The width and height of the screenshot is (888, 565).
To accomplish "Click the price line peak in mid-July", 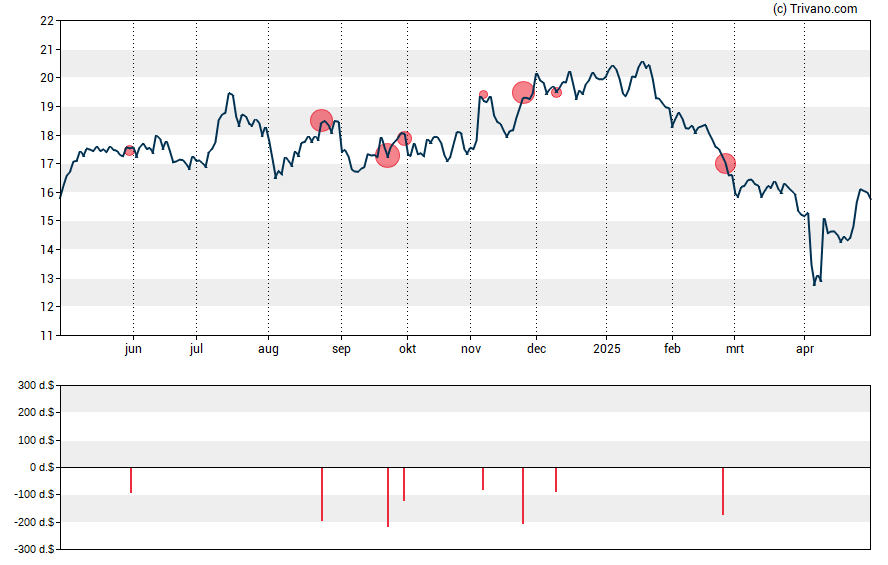I will (x=229, y=93).
